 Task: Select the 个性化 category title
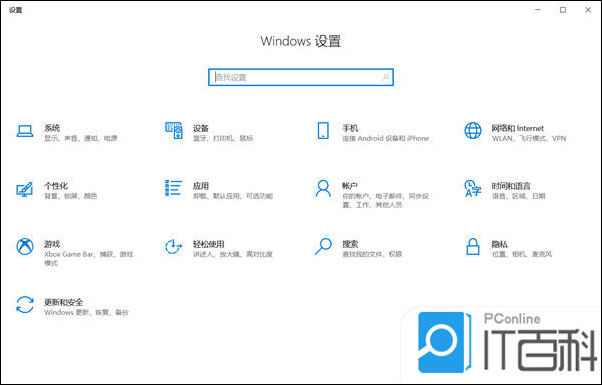(x=56, y=186)
